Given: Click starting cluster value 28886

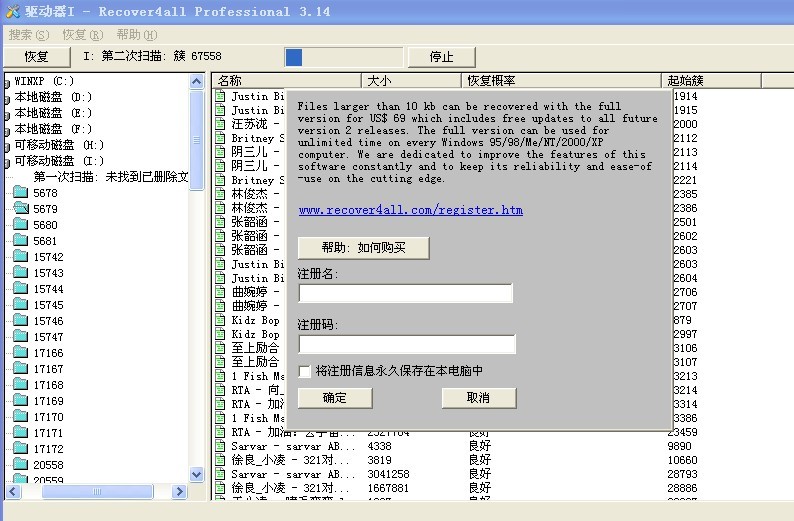Looking at the screenshot, I should point(682,488).
